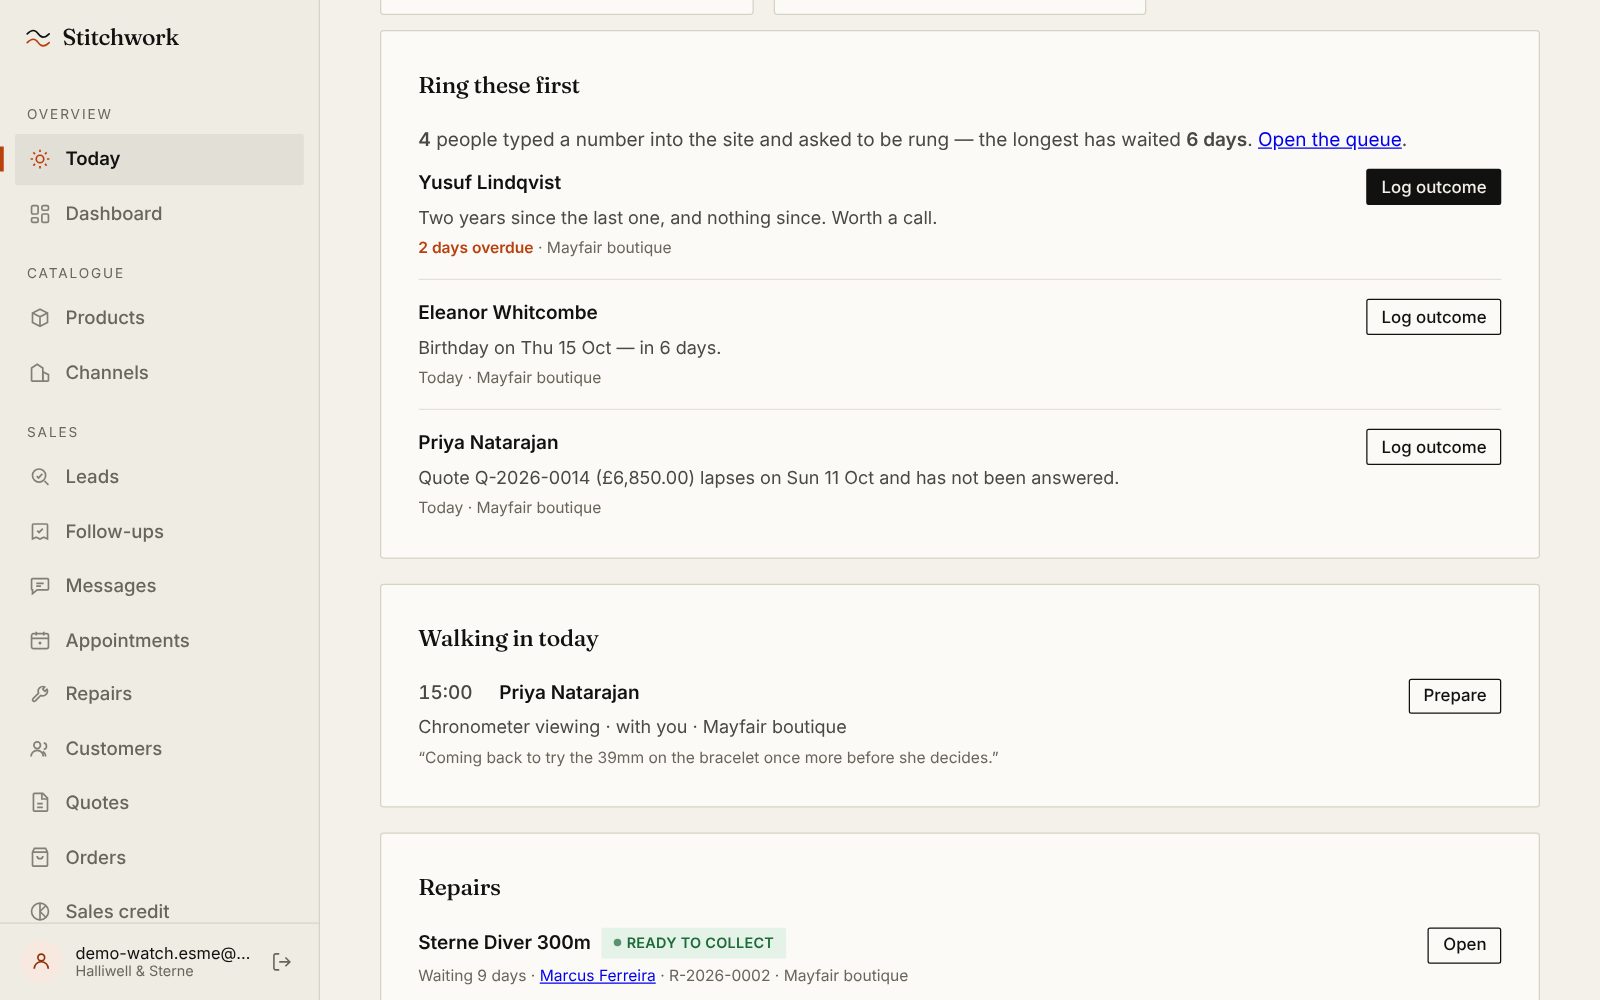
Task: Click the Appointments calendar icon
Action: (x=40, y=641)
